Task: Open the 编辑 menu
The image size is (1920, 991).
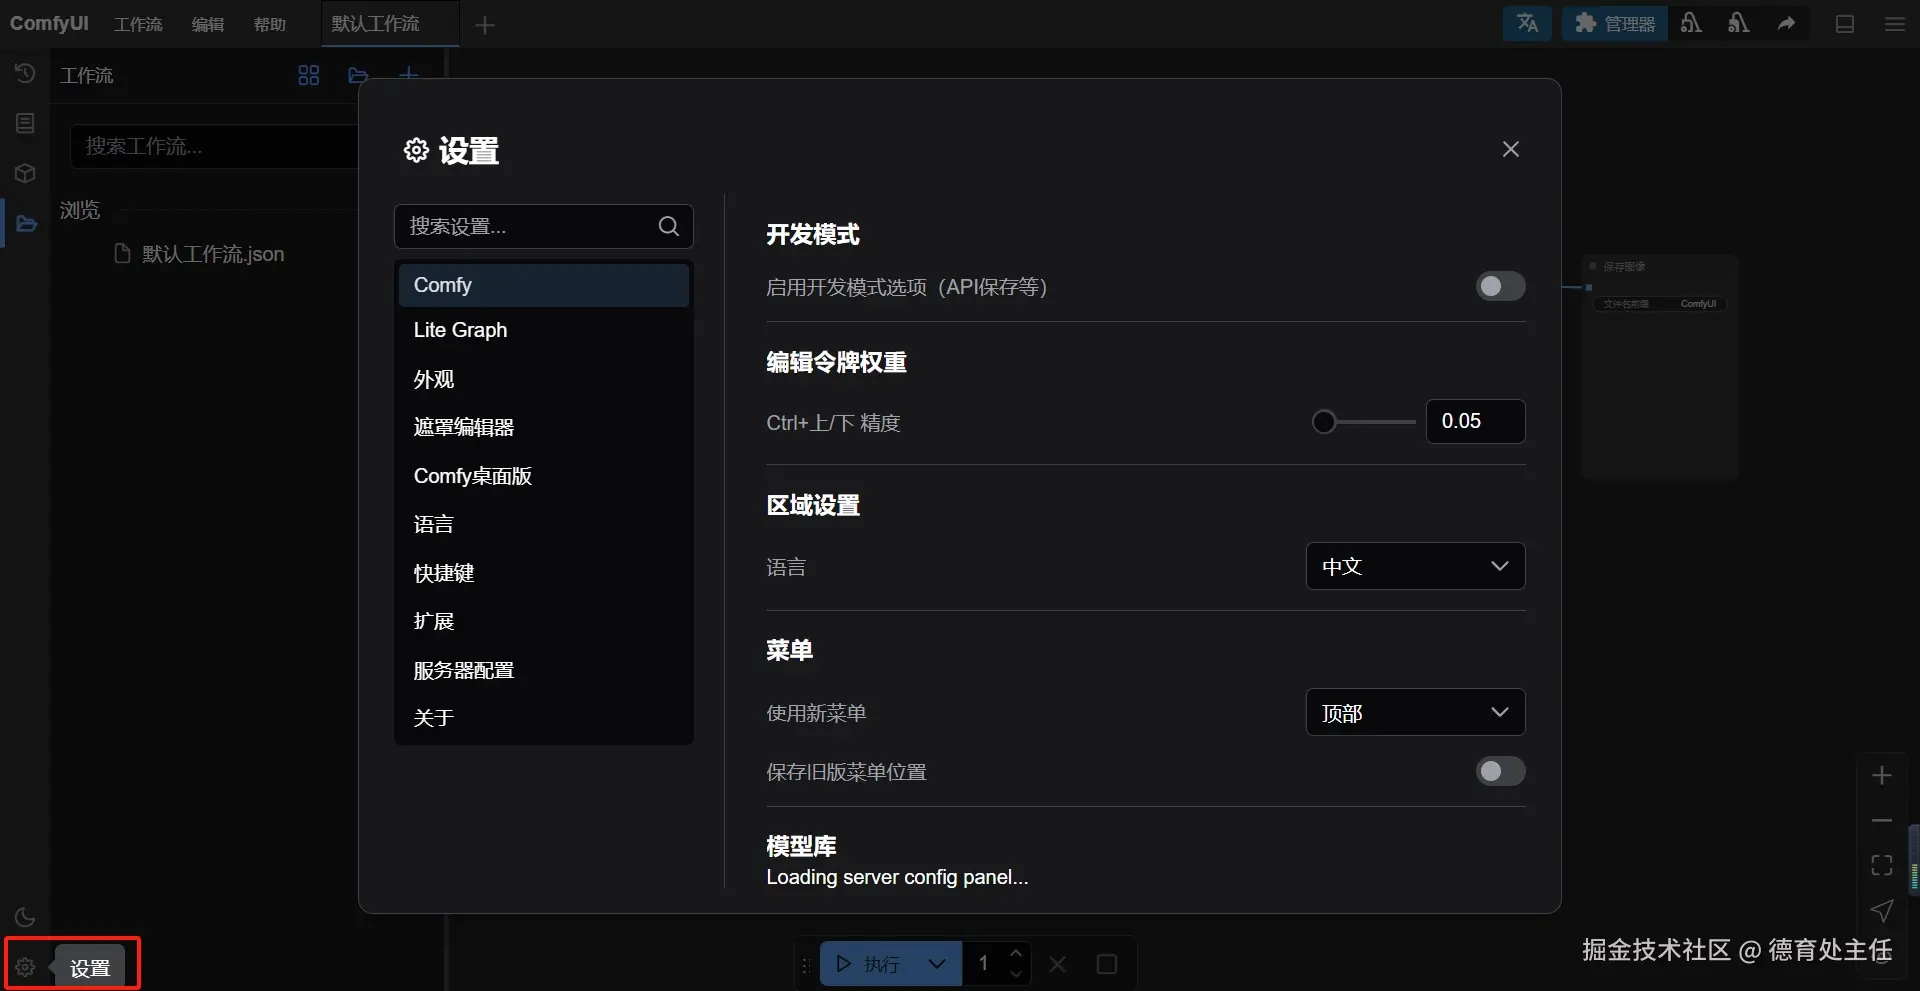Action: 208,24
